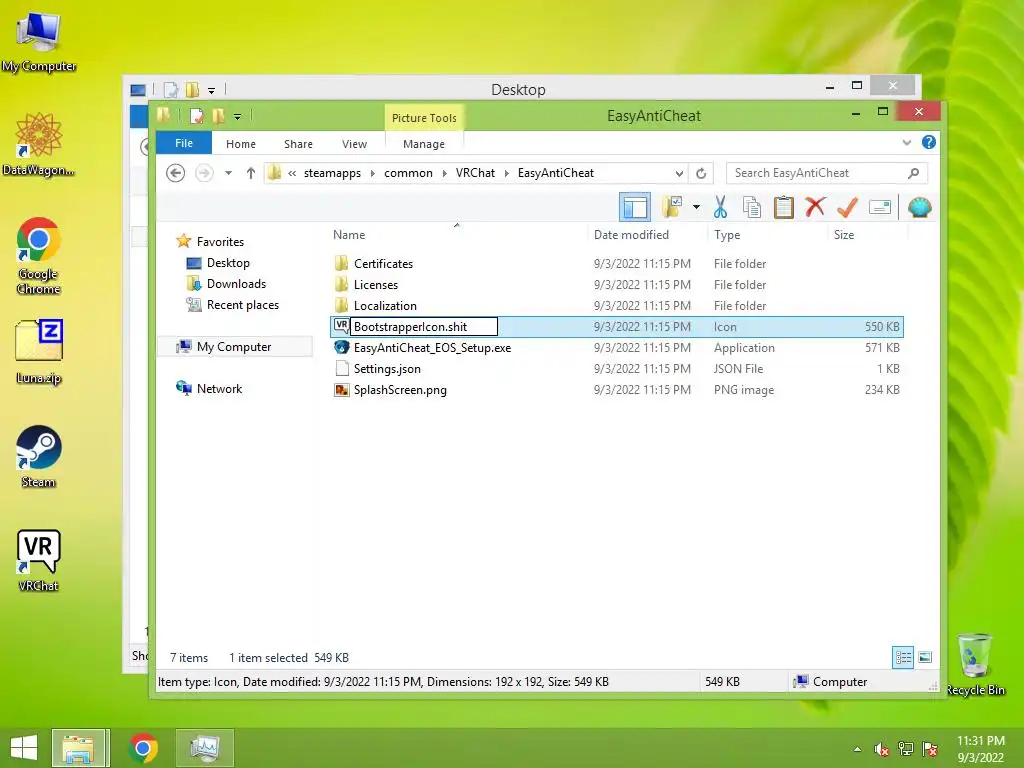Select the Settings.json file
This screenshot has width=1024, height=768.
[x=387, y=369]
